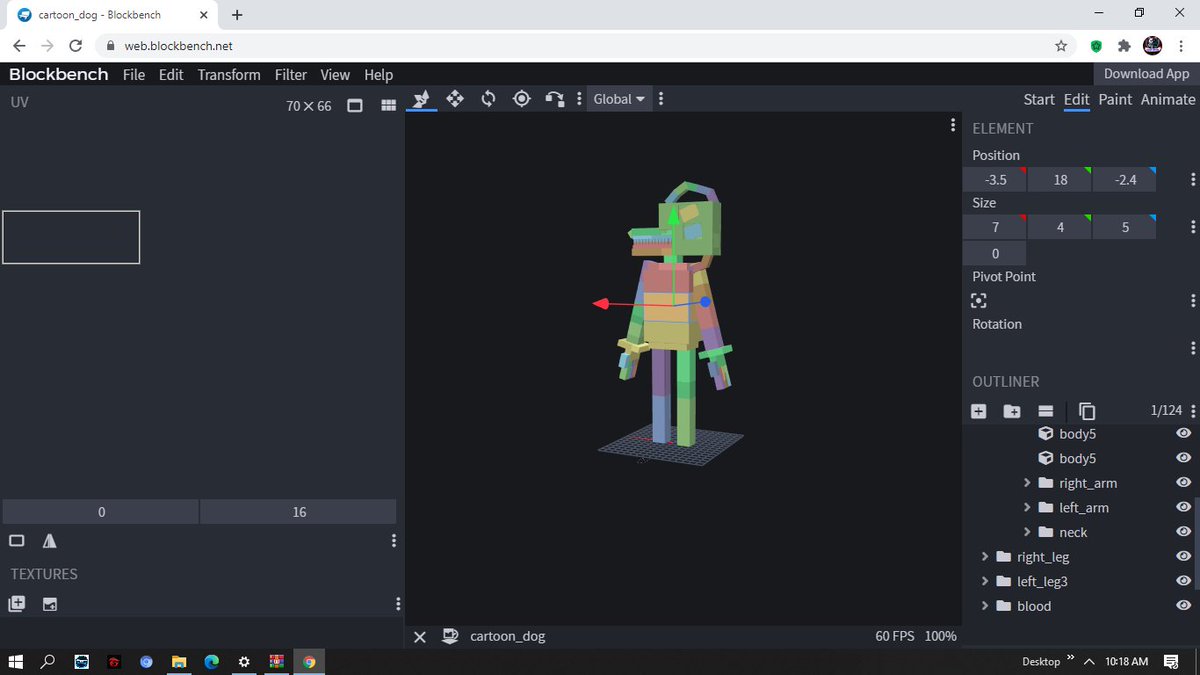Switch to the Paint tab
The image size is (1200, 675).
(x=1115, y=99)
